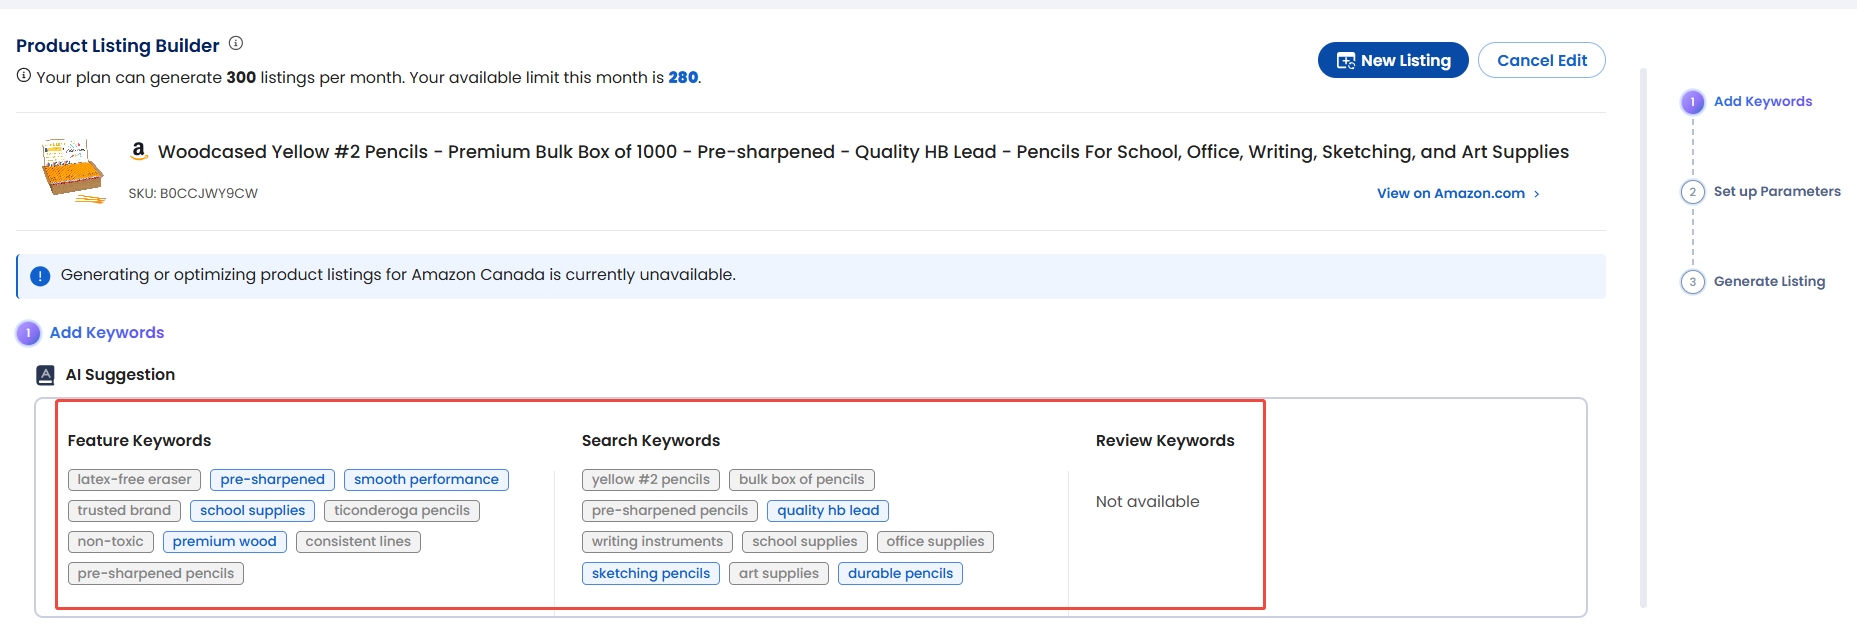Click the Review Keywords heading
Viewport: 1857px width, 636px height.
1165,441
